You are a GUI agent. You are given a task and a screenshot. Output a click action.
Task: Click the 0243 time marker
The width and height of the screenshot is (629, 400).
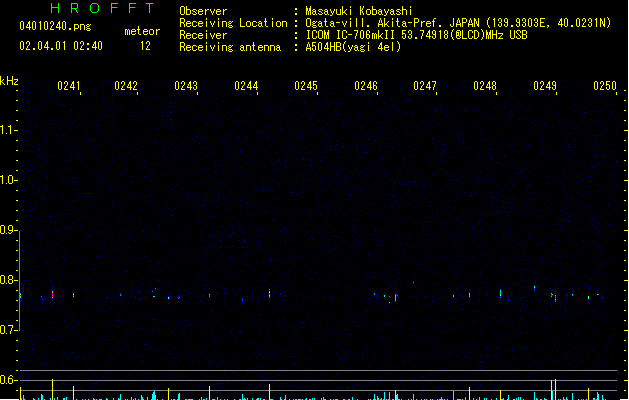(186, 86)
